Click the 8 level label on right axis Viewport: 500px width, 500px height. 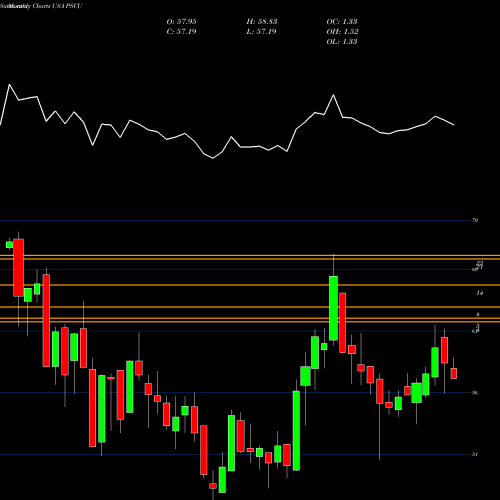coord(478,315)
